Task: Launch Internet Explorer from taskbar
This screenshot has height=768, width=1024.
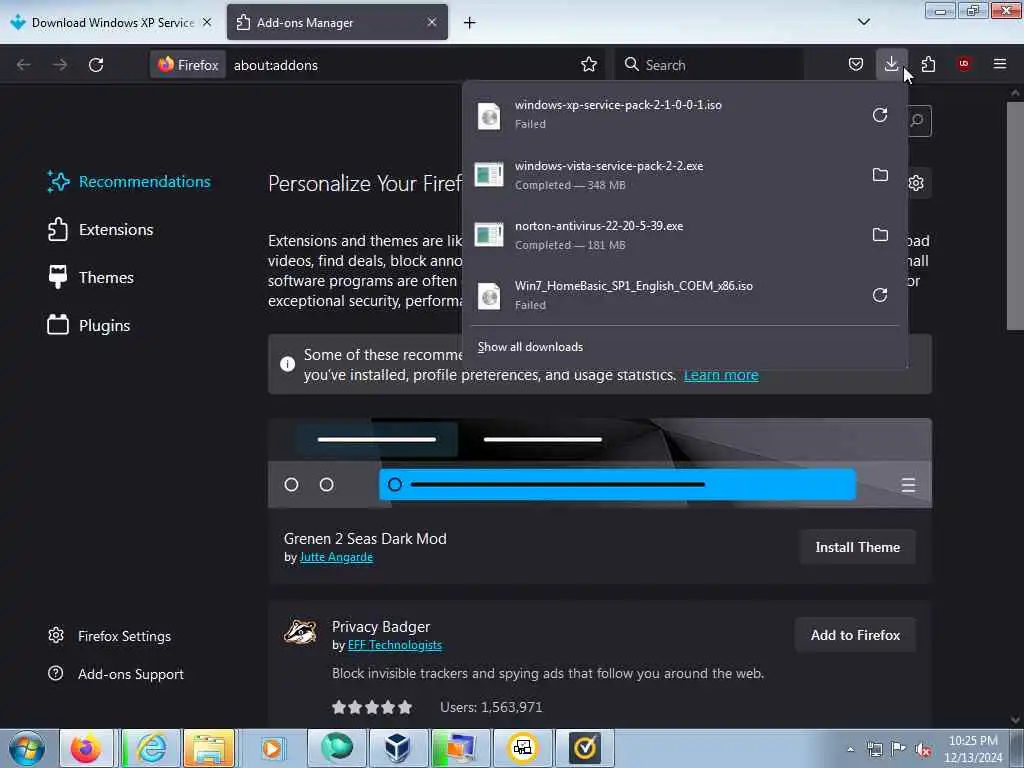Action: coord(151,748)
